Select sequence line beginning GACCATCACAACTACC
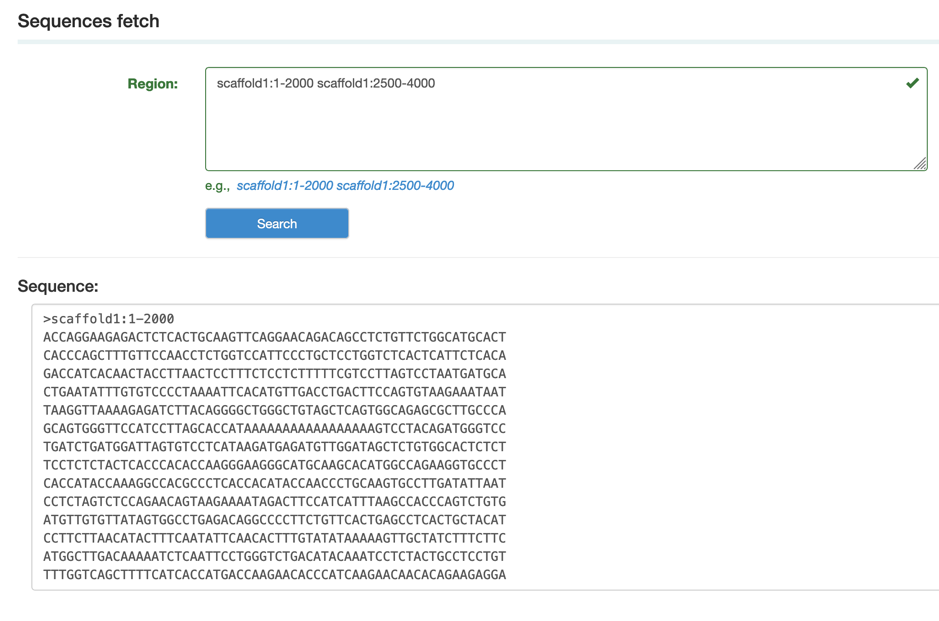939x621 pixels. 274,374
